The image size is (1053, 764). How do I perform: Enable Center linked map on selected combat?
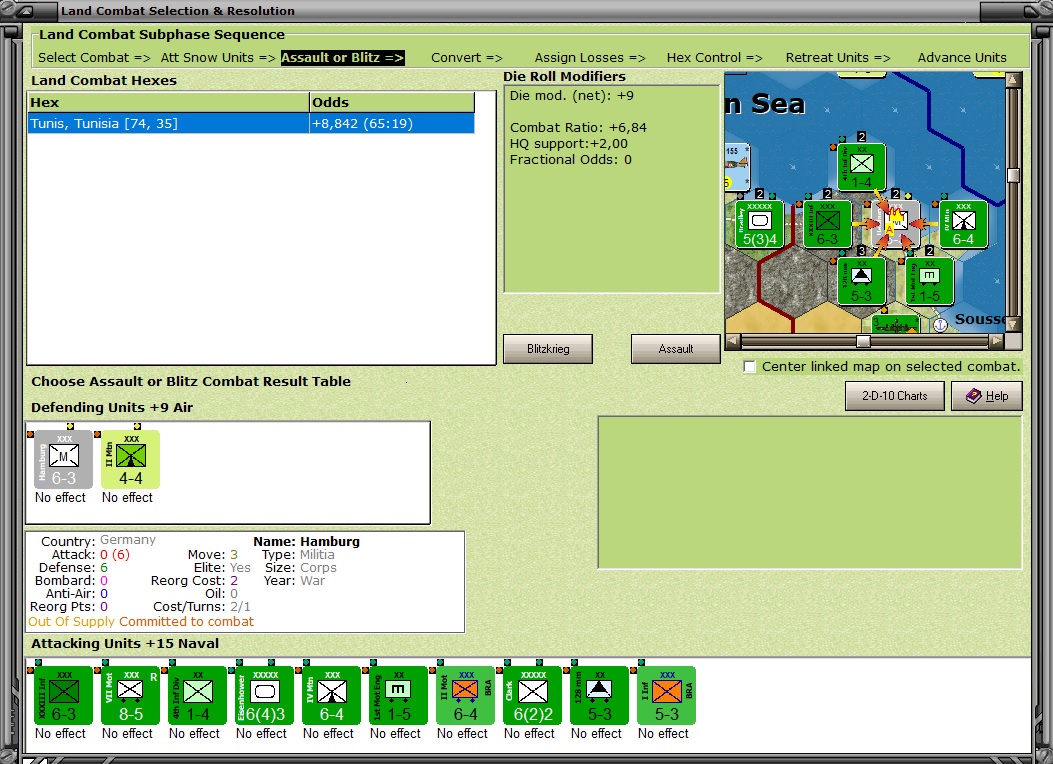click(749, 367)
